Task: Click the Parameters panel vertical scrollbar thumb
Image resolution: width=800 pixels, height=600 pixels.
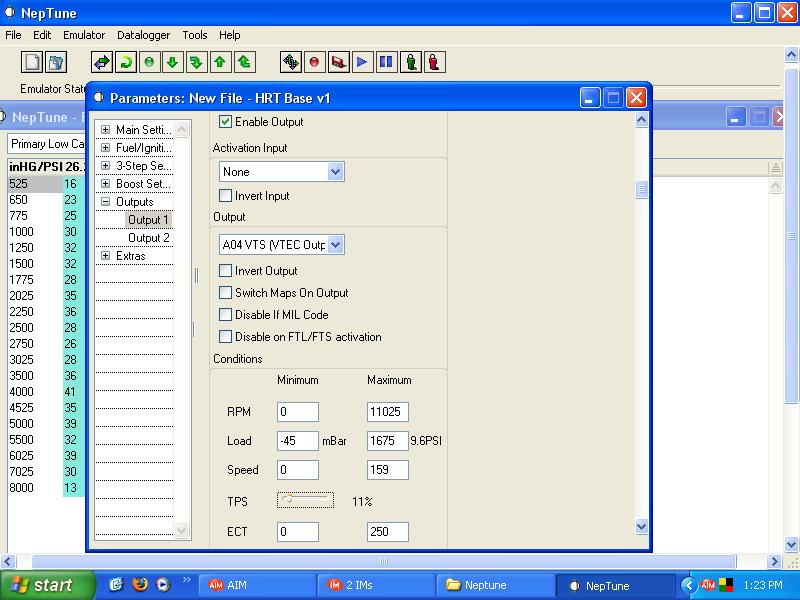Action: pyautogui.click(x=642, y=189)
